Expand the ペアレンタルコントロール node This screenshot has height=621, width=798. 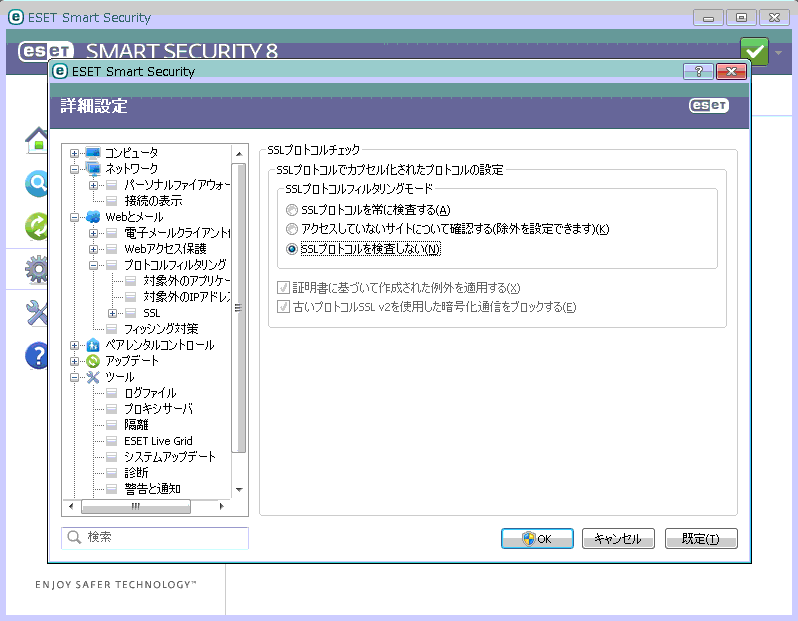(74, 345)
